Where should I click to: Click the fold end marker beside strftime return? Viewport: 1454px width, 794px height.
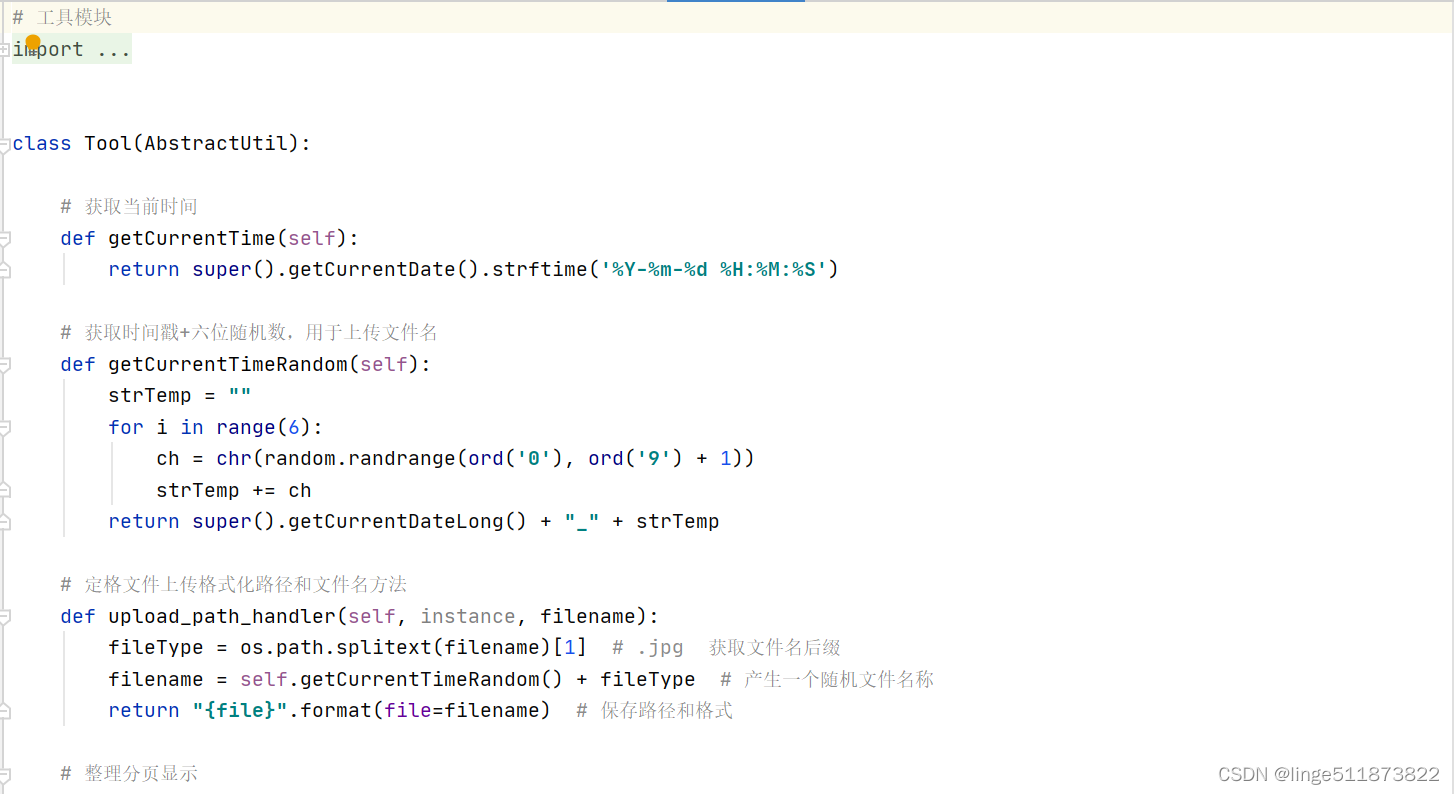(x=4, y=270)
